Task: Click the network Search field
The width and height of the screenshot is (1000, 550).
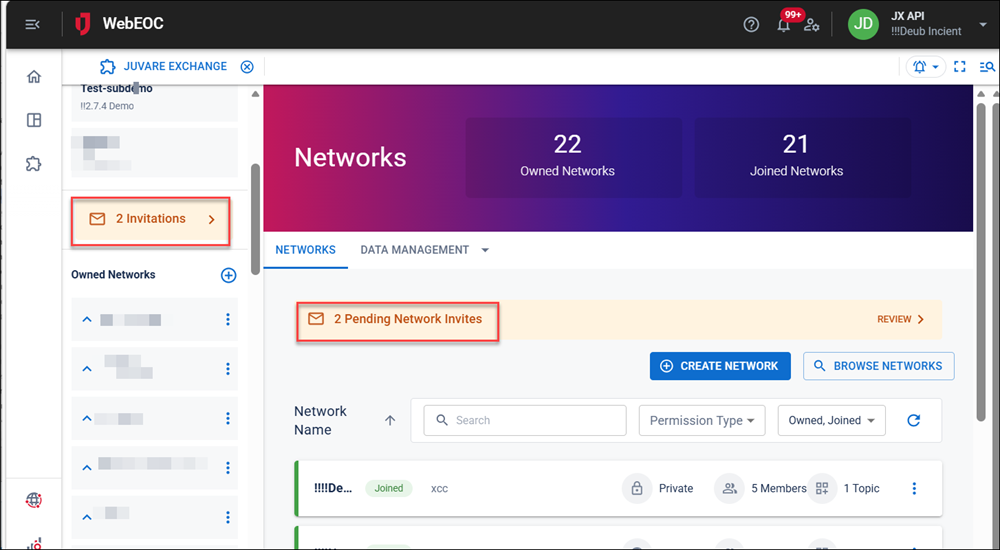Action: [525, 420]
